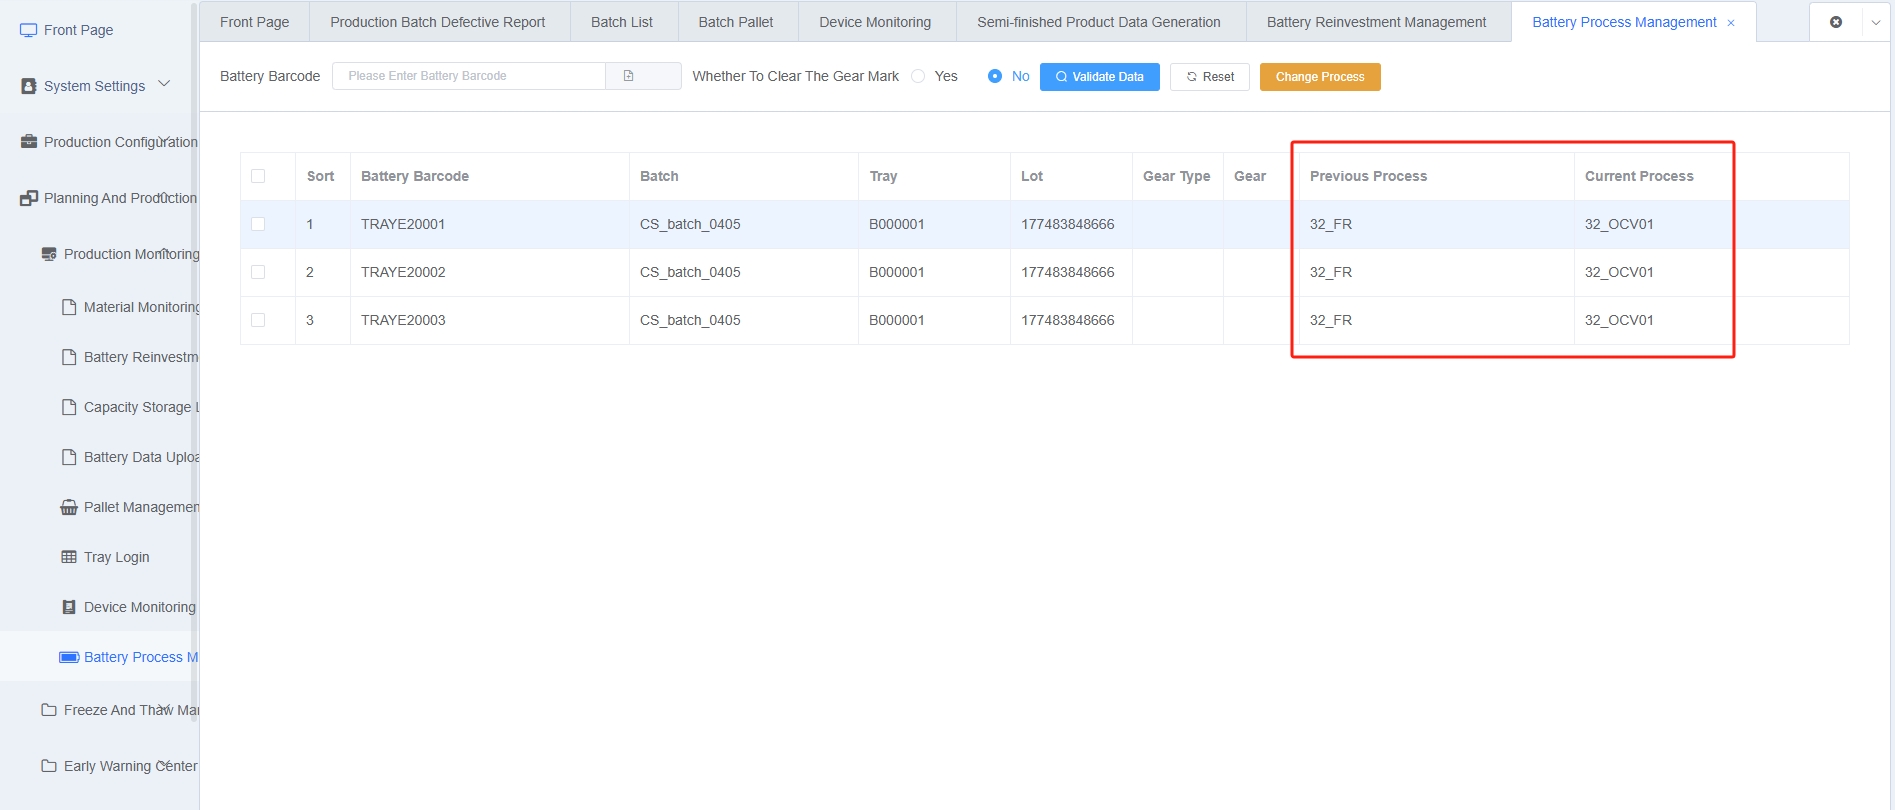Click the orange Change Process button

tap(1320, 77)
